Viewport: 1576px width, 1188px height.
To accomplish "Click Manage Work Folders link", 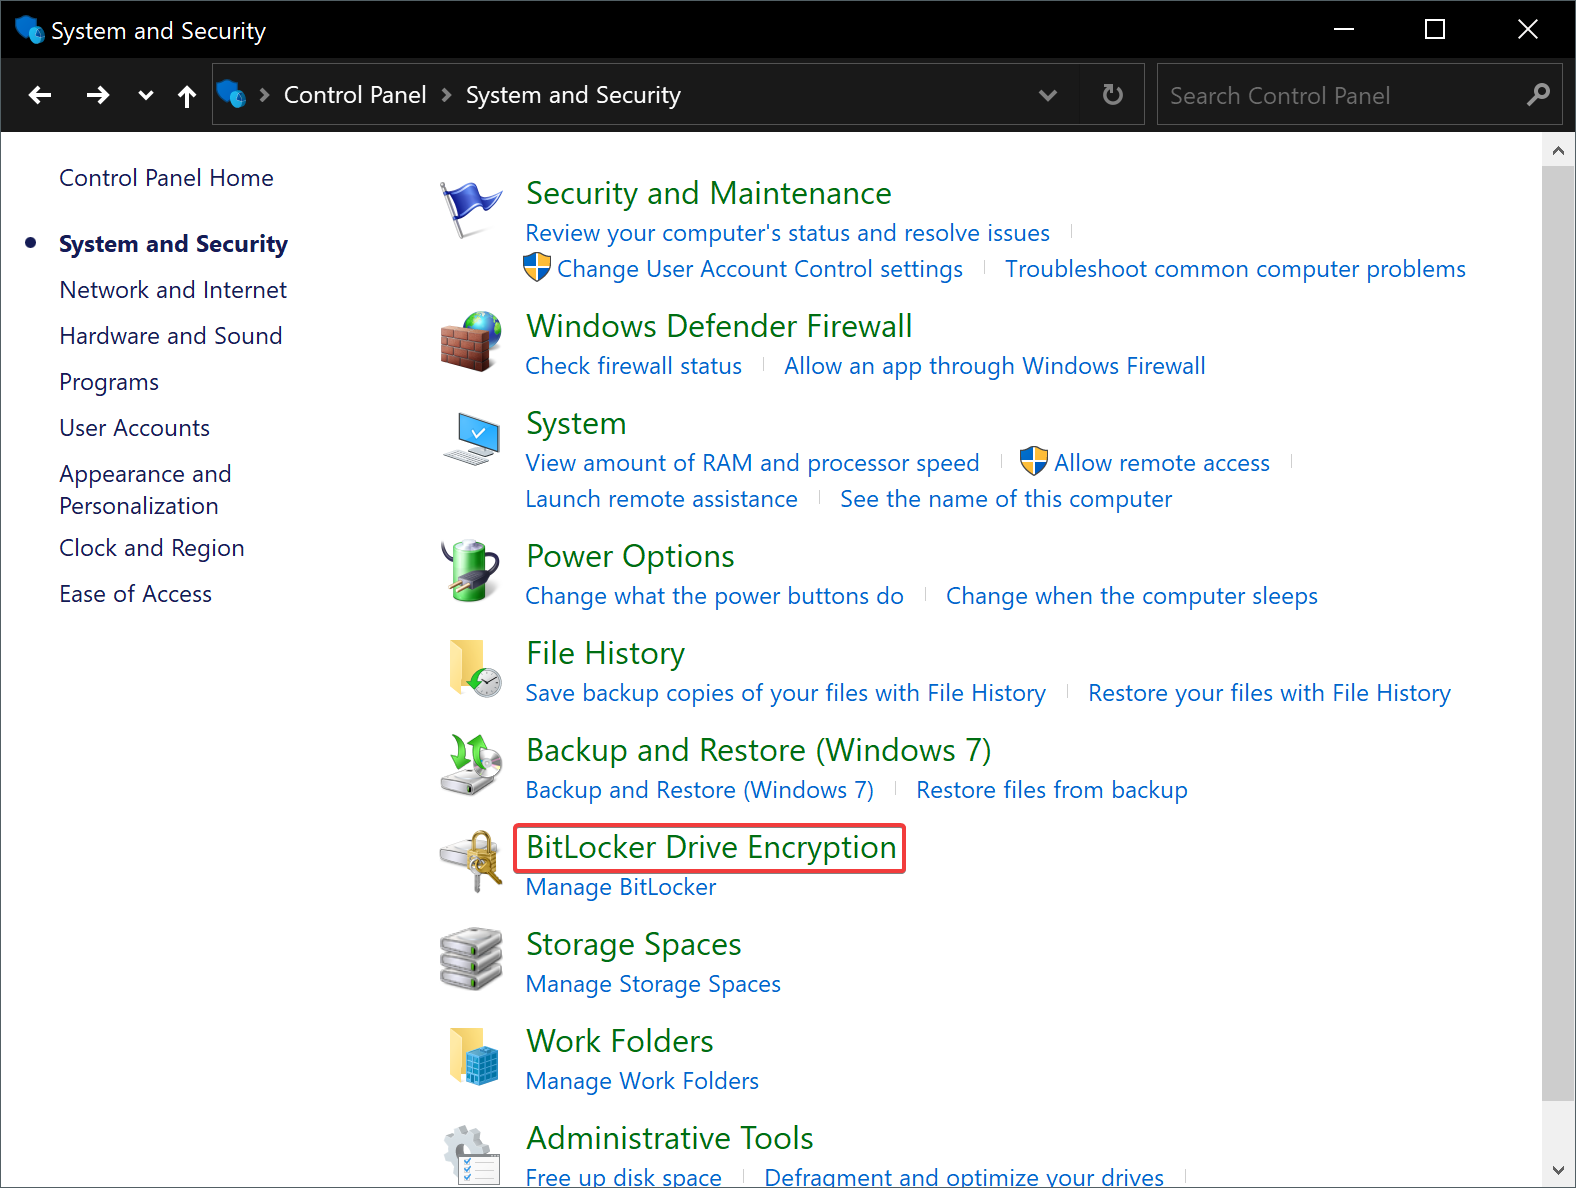I will [x=642, y=1081].
